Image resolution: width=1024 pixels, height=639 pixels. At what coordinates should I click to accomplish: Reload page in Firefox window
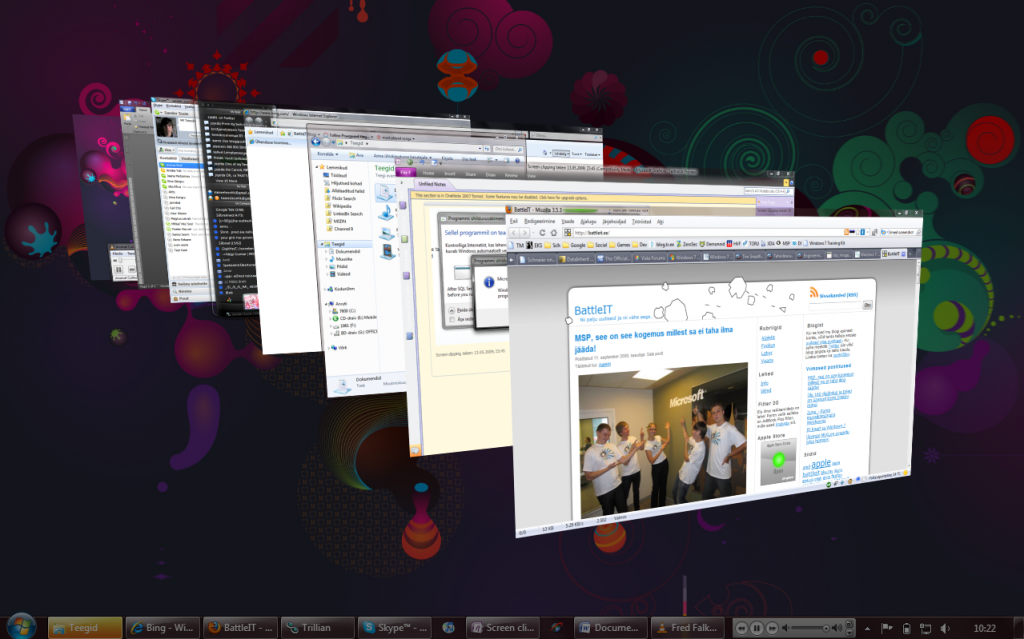point(542,233)
